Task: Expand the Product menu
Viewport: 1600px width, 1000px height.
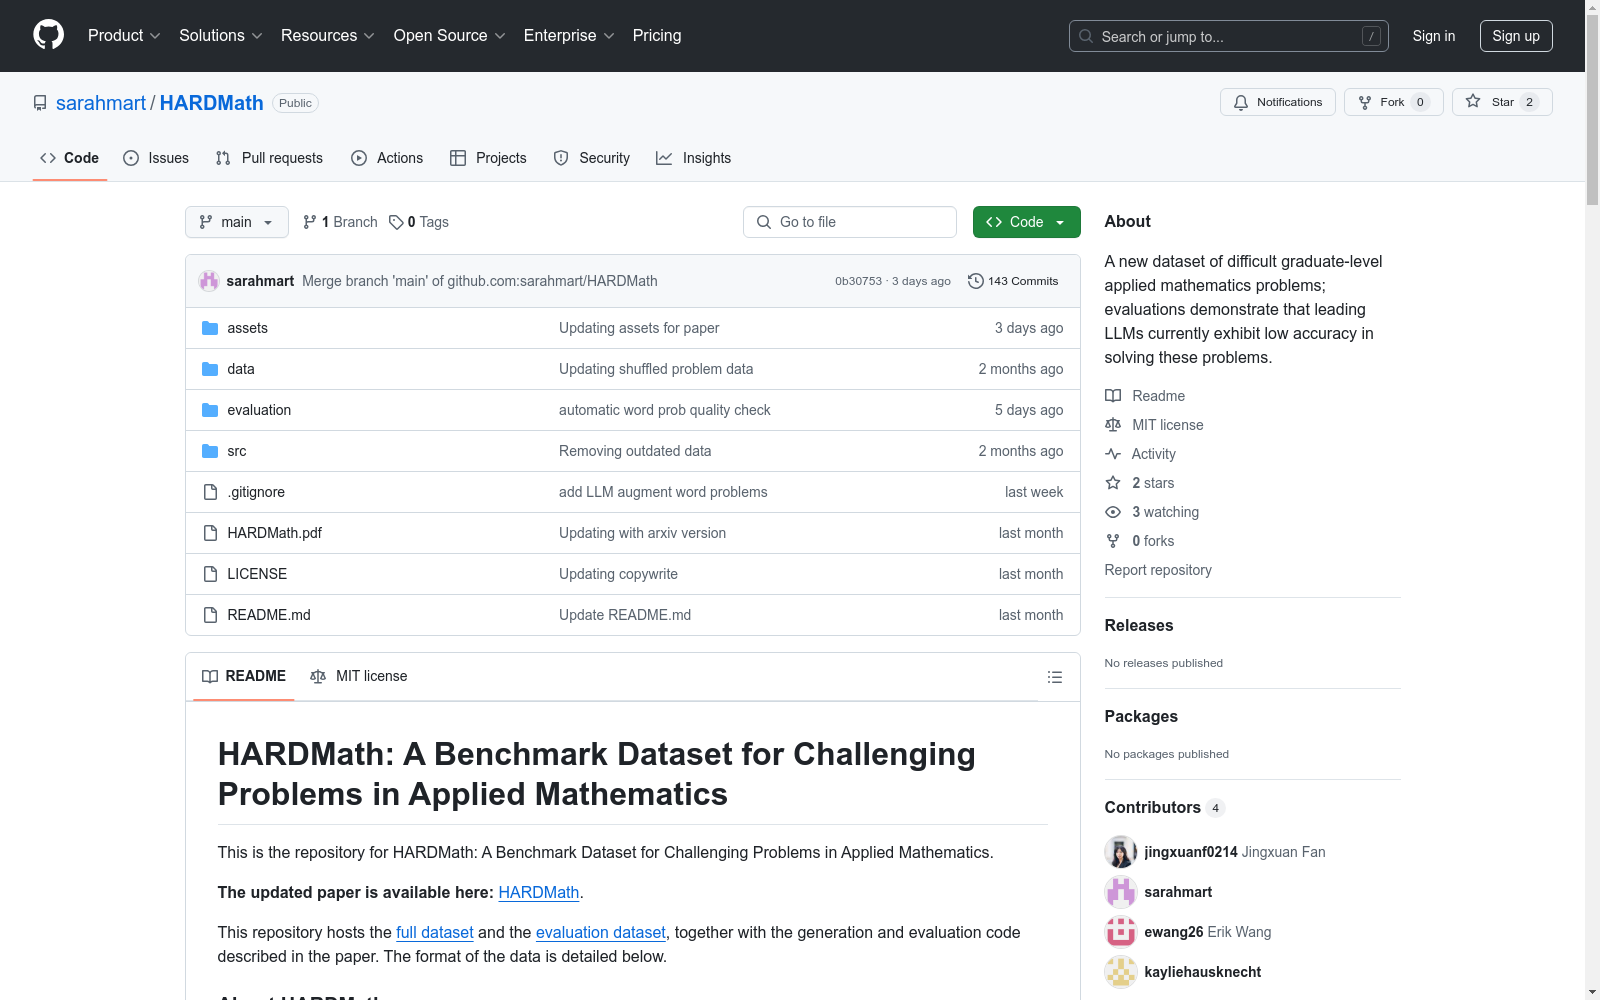Action: [124, 35]
